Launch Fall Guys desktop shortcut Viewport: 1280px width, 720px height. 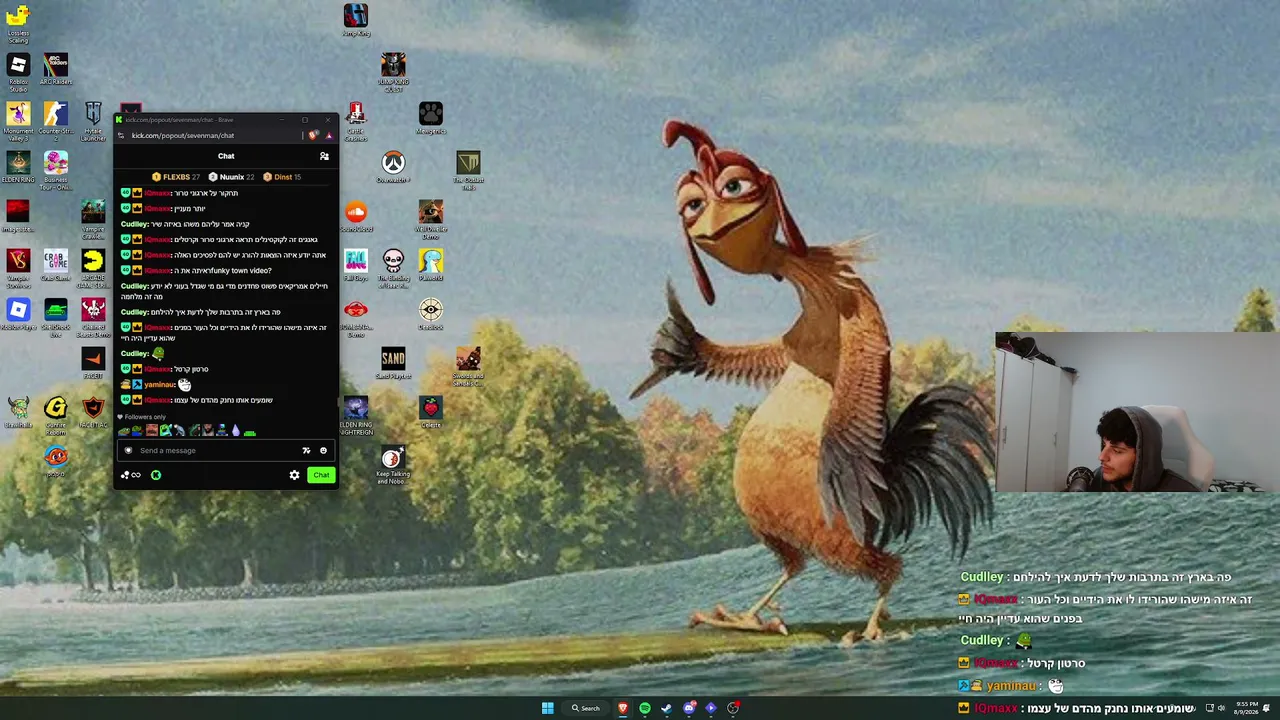(356, 265)
